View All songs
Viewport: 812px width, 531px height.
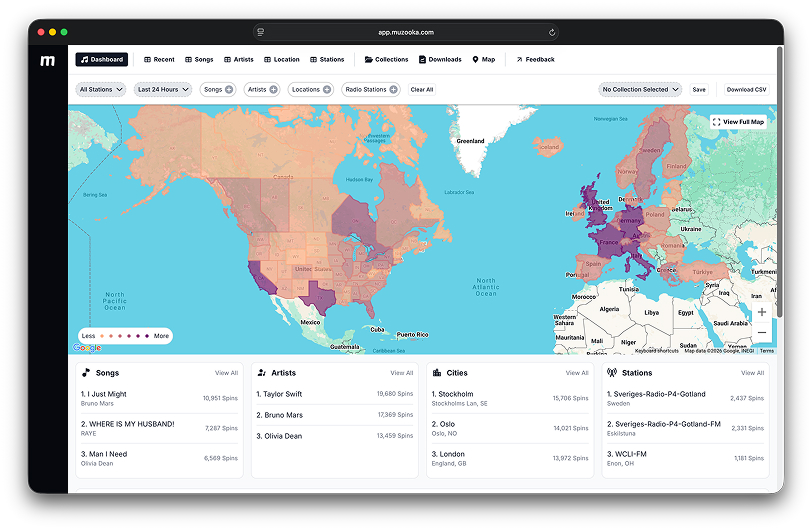pos(226,373)
